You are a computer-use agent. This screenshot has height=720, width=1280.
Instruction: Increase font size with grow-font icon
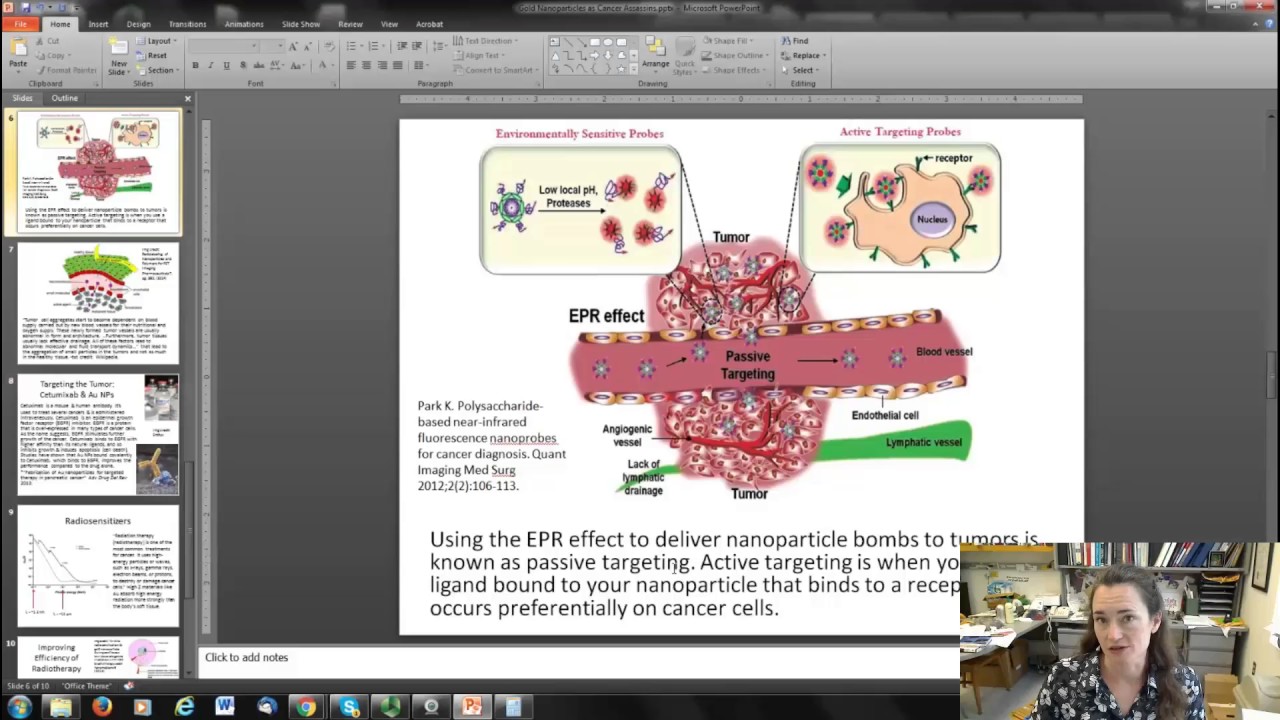pos(293,46)
